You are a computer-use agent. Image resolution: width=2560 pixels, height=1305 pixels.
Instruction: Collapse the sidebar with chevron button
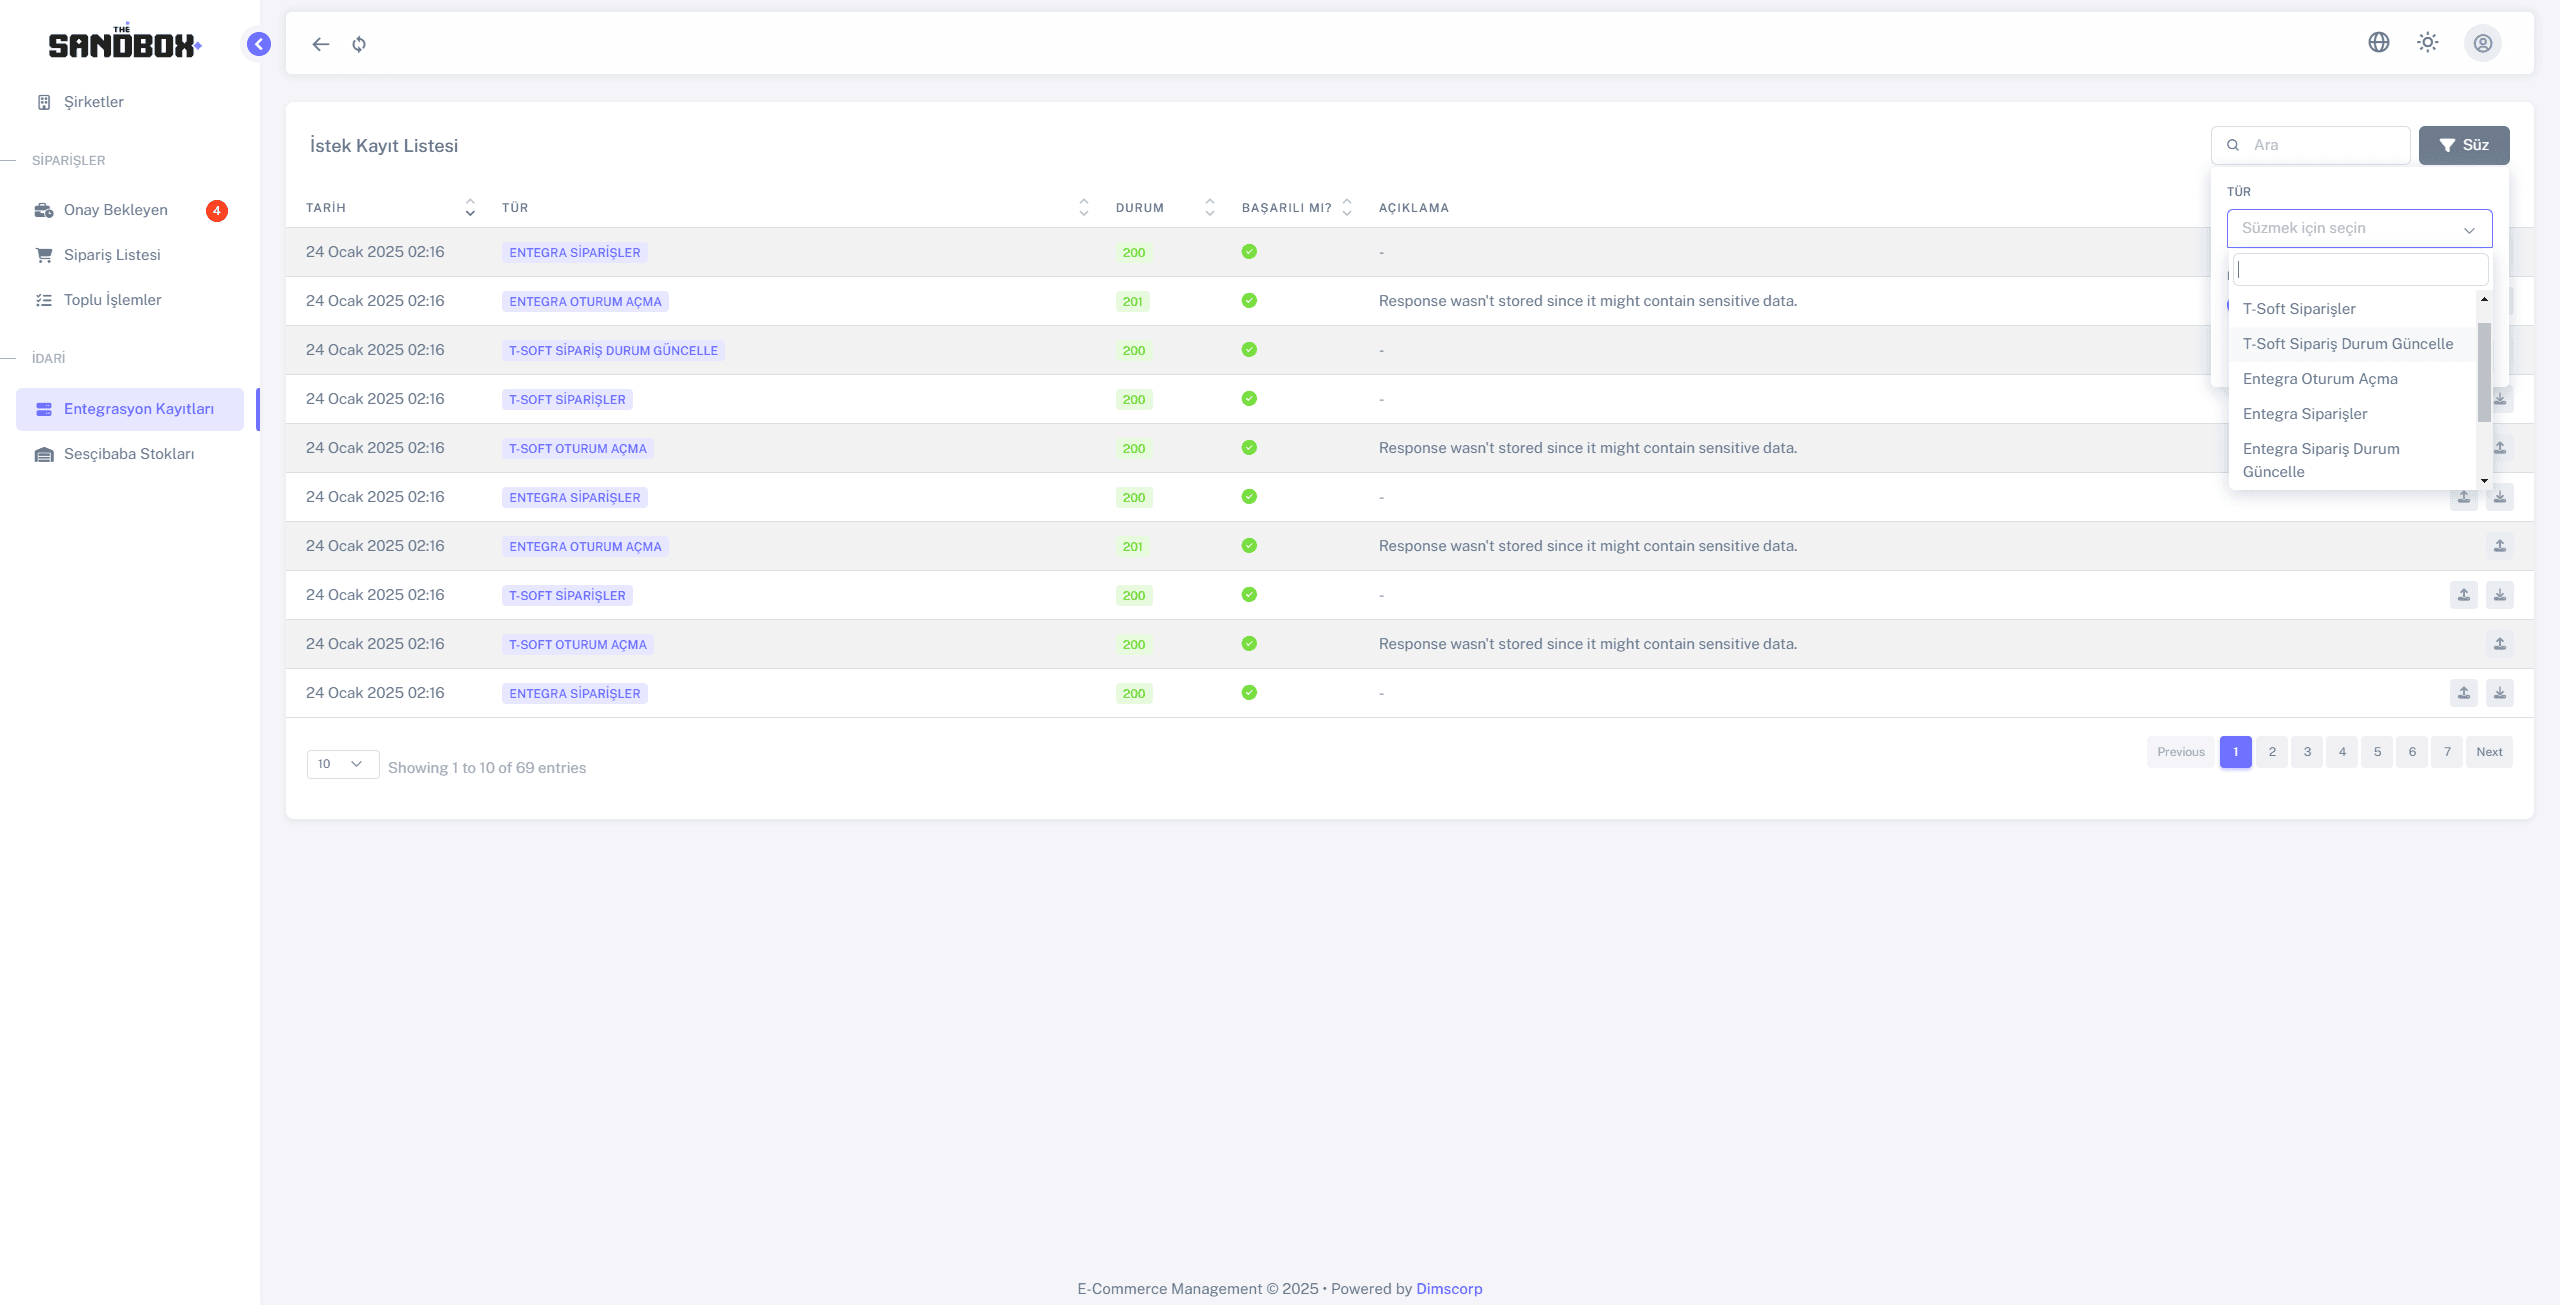click(x=259, y=44)
